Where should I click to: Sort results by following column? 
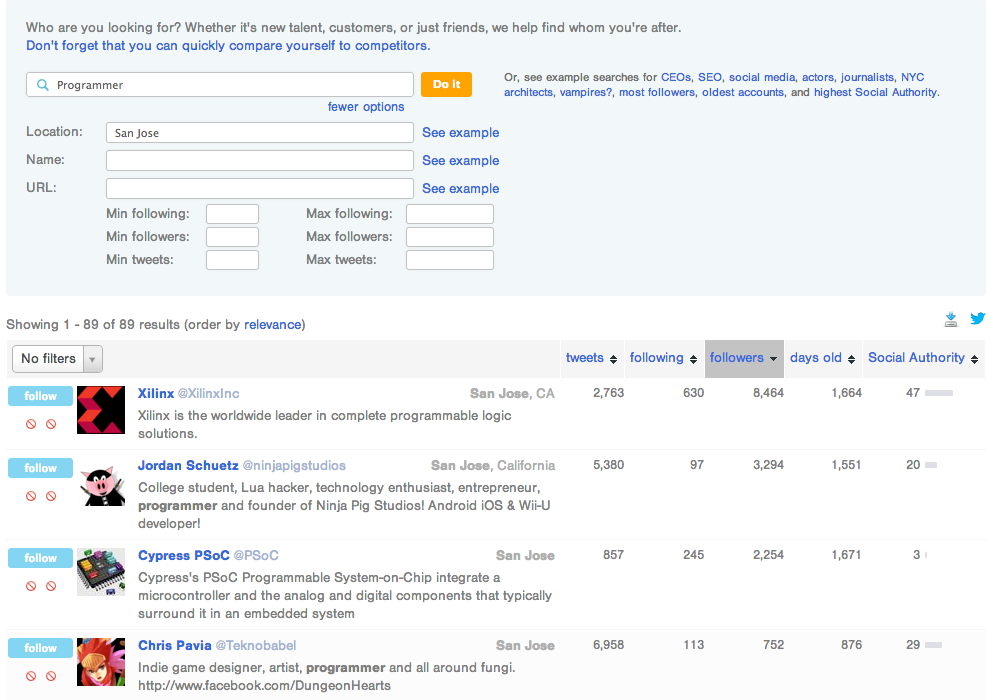[x=664, y=358]
